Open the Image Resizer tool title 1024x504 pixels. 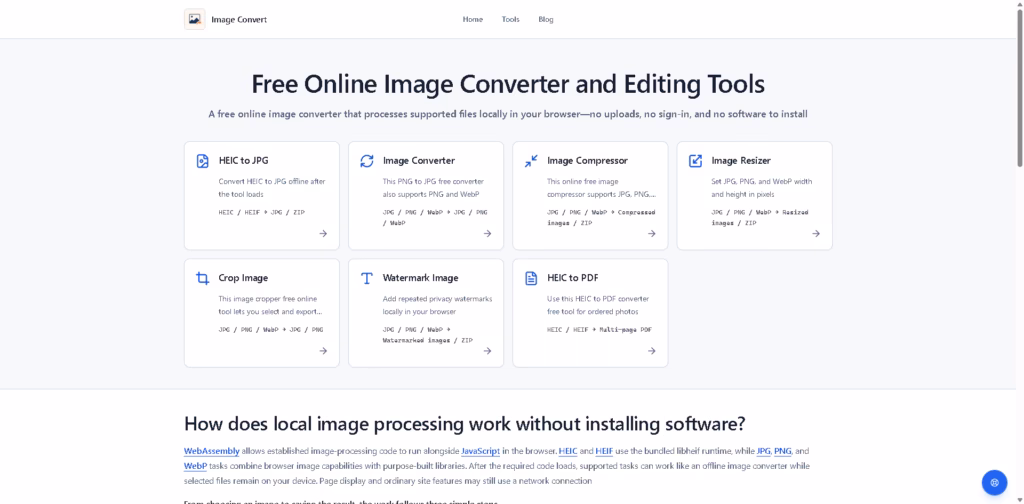point(741,161)
